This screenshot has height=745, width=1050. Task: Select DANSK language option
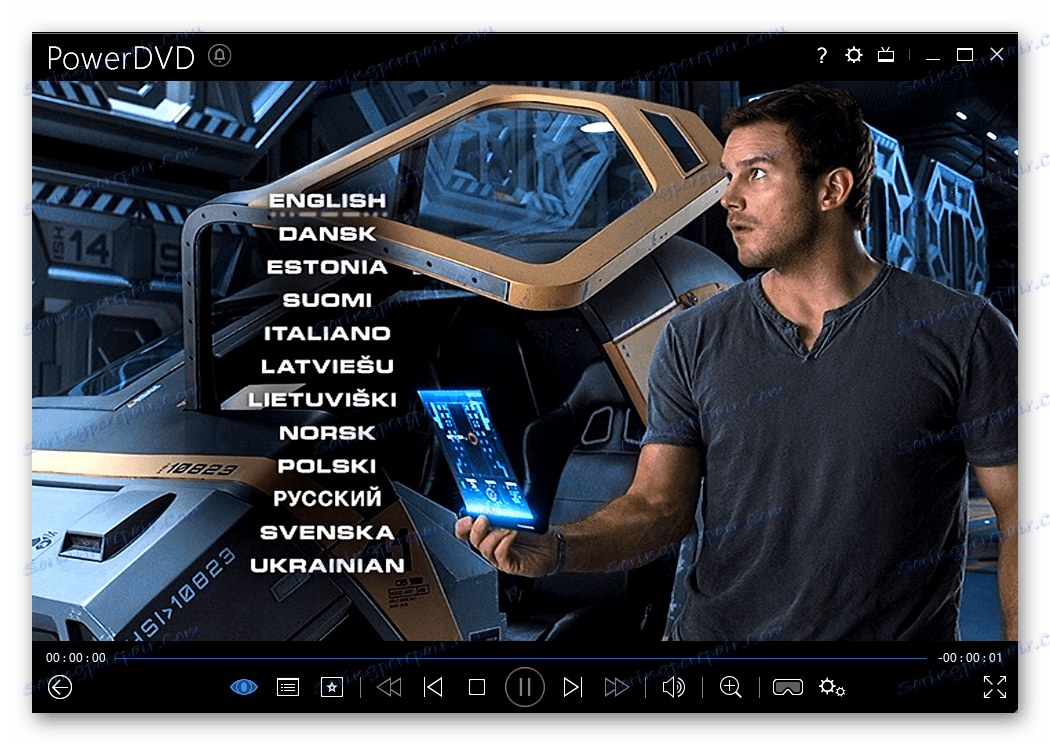click(x=327, y=234)
